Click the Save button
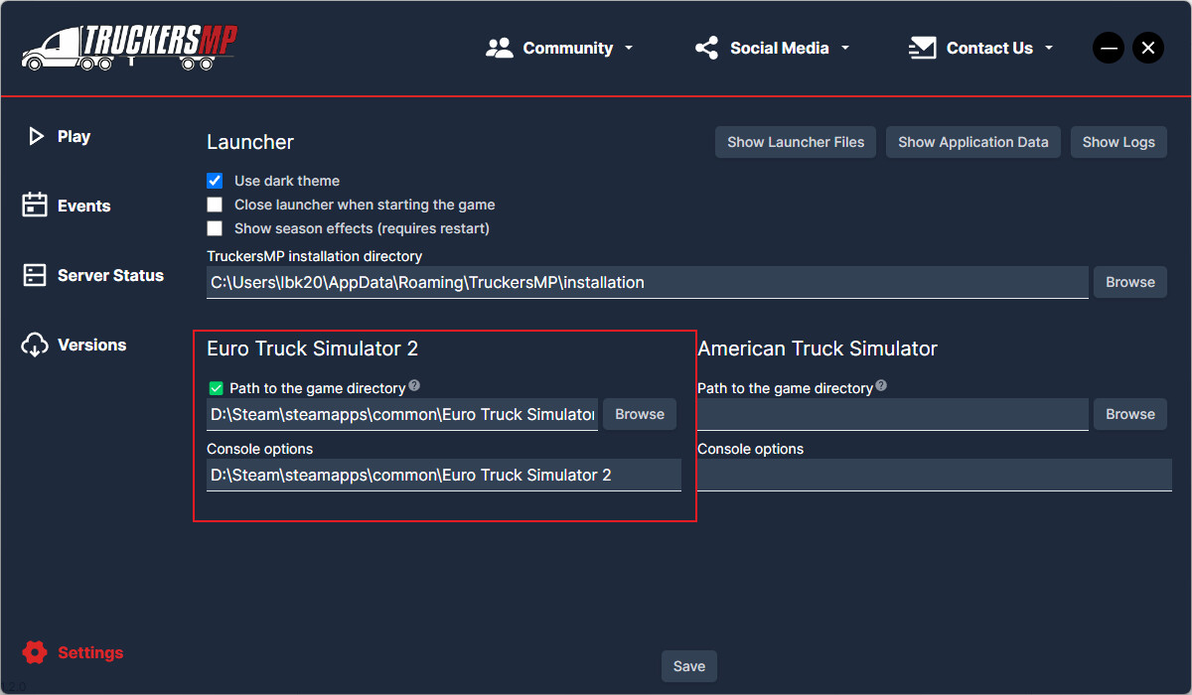Image resolution: width=1192 pixels, height=695 pixels. point(689,666)
